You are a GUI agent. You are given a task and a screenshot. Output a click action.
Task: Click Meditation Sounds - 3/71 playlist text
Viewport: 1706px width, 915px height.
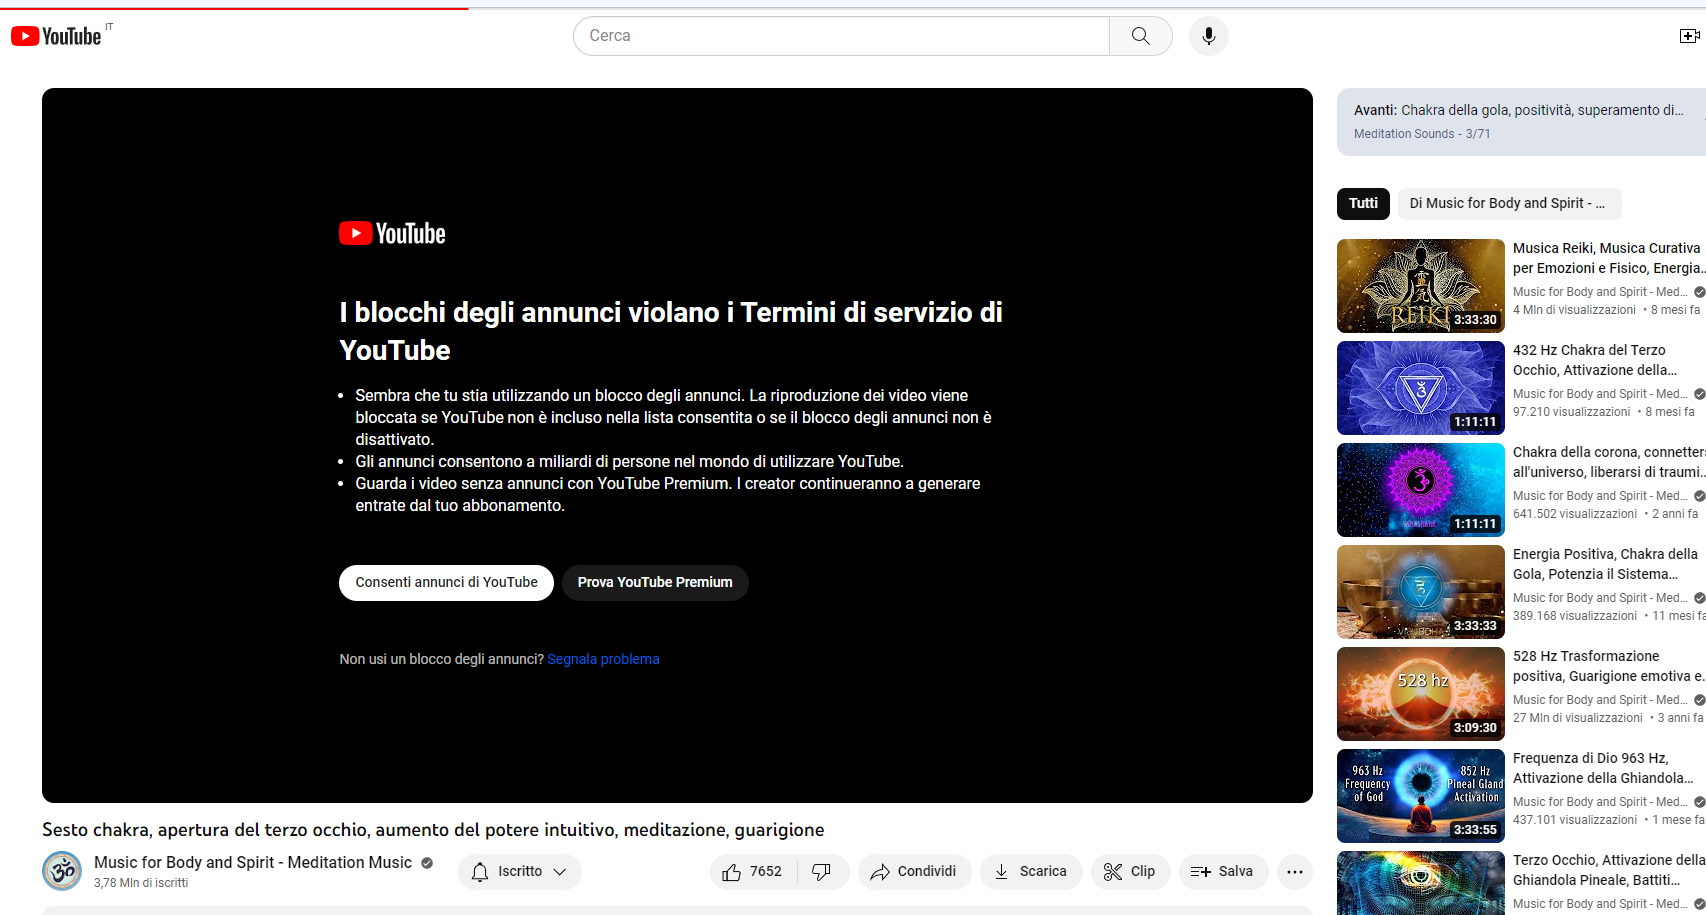coord(1422,134)
